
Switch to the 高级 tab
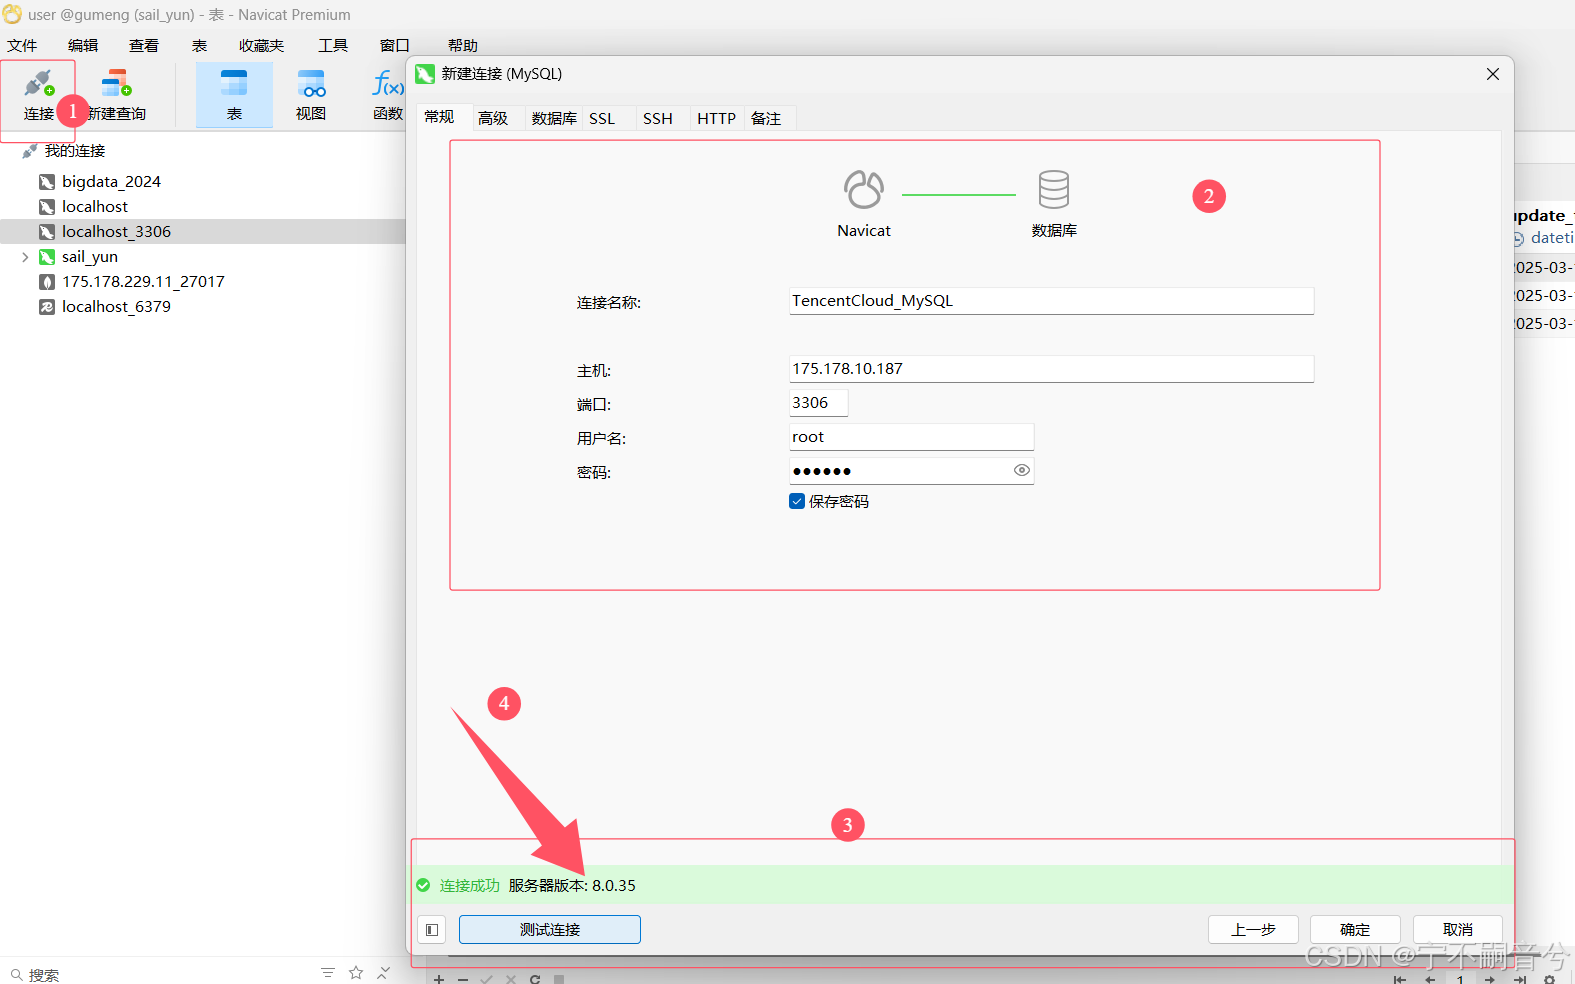[x=493, y=118]
